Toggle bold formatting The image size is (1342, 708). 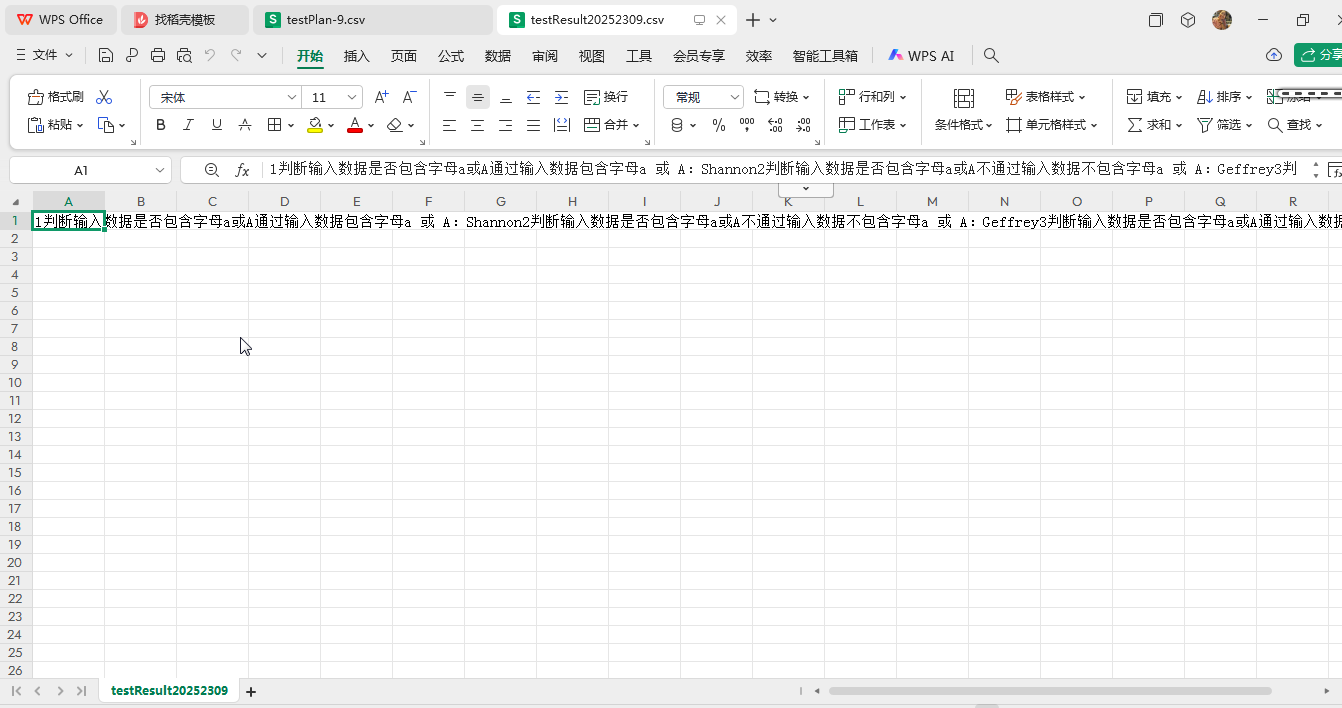(x=161, y=125)
